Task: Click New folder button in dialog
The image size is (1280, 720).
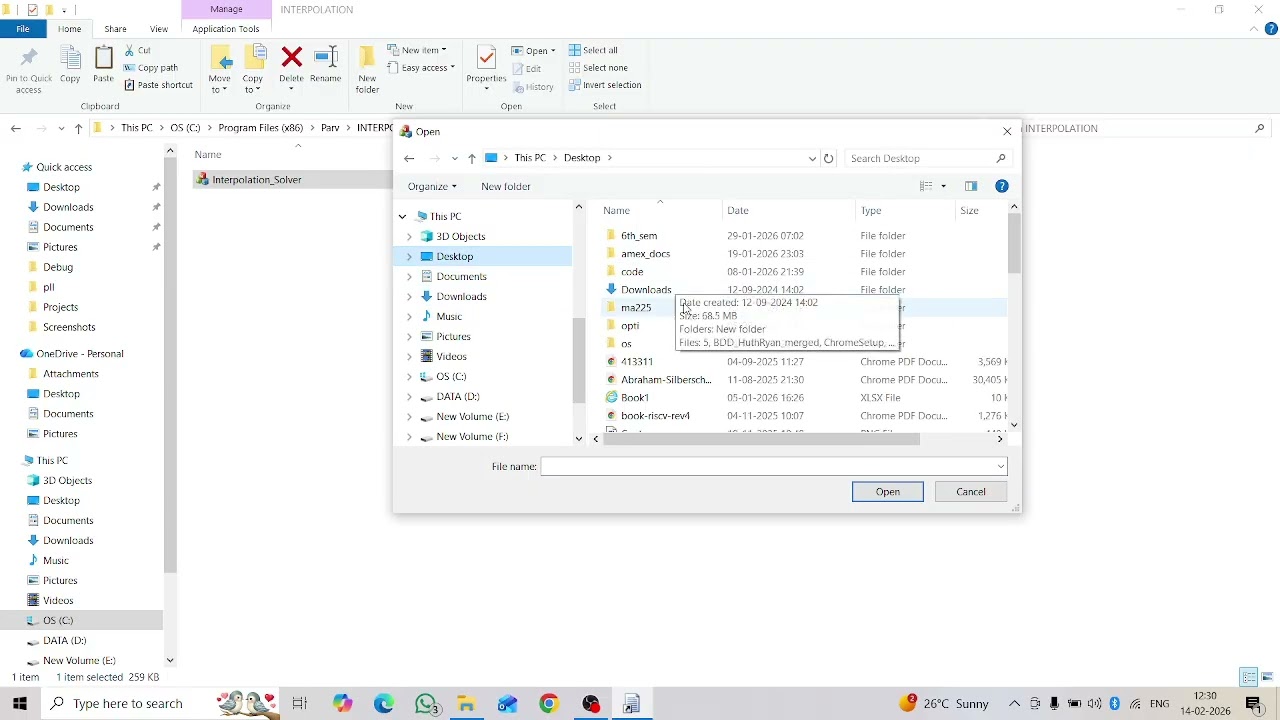Action: point(506,186)
